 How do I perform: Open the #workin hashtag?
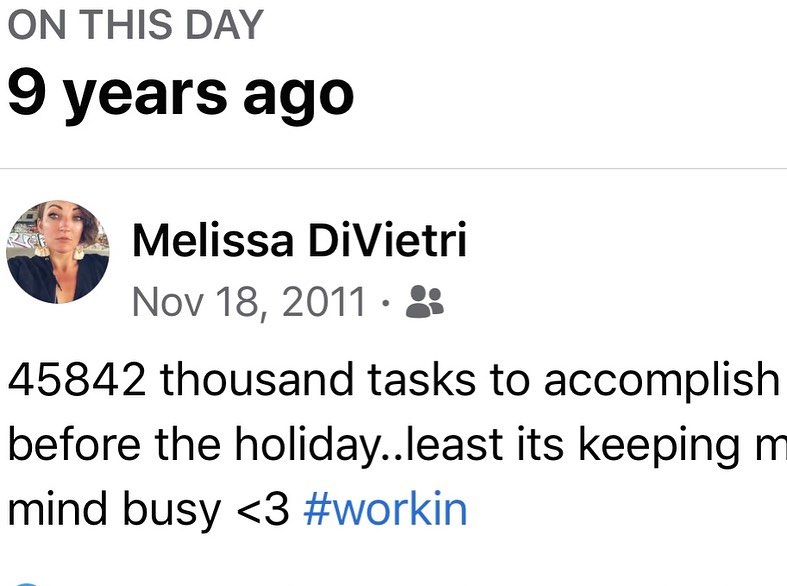click(384, 509)
